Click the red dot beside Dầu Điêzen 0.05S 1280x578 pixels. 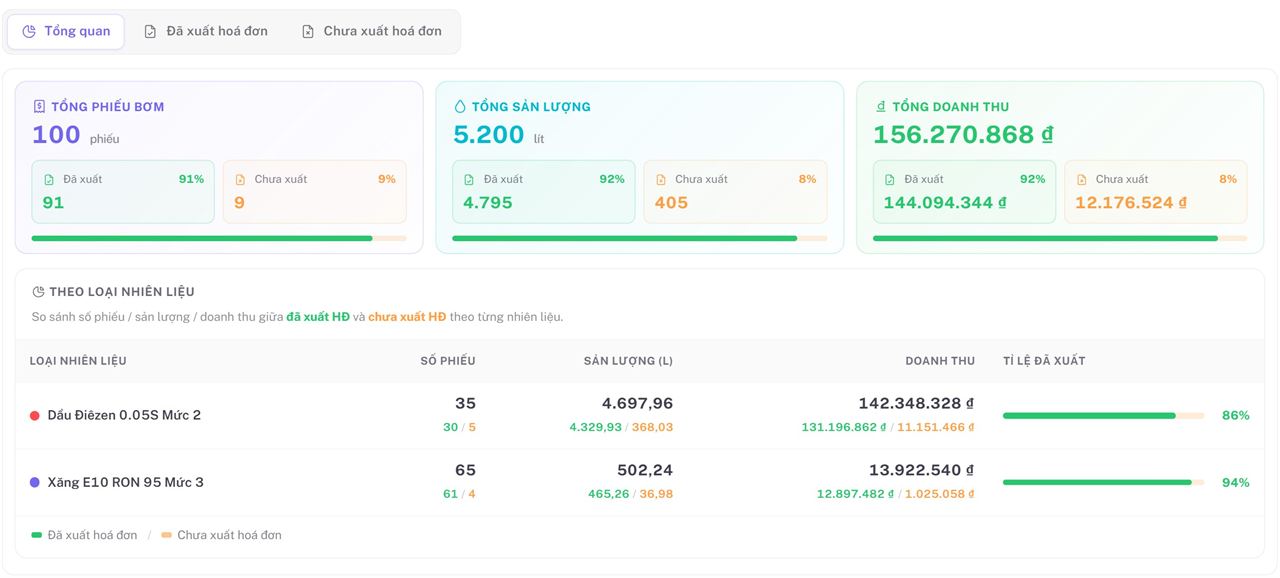[x=35, y=415]
